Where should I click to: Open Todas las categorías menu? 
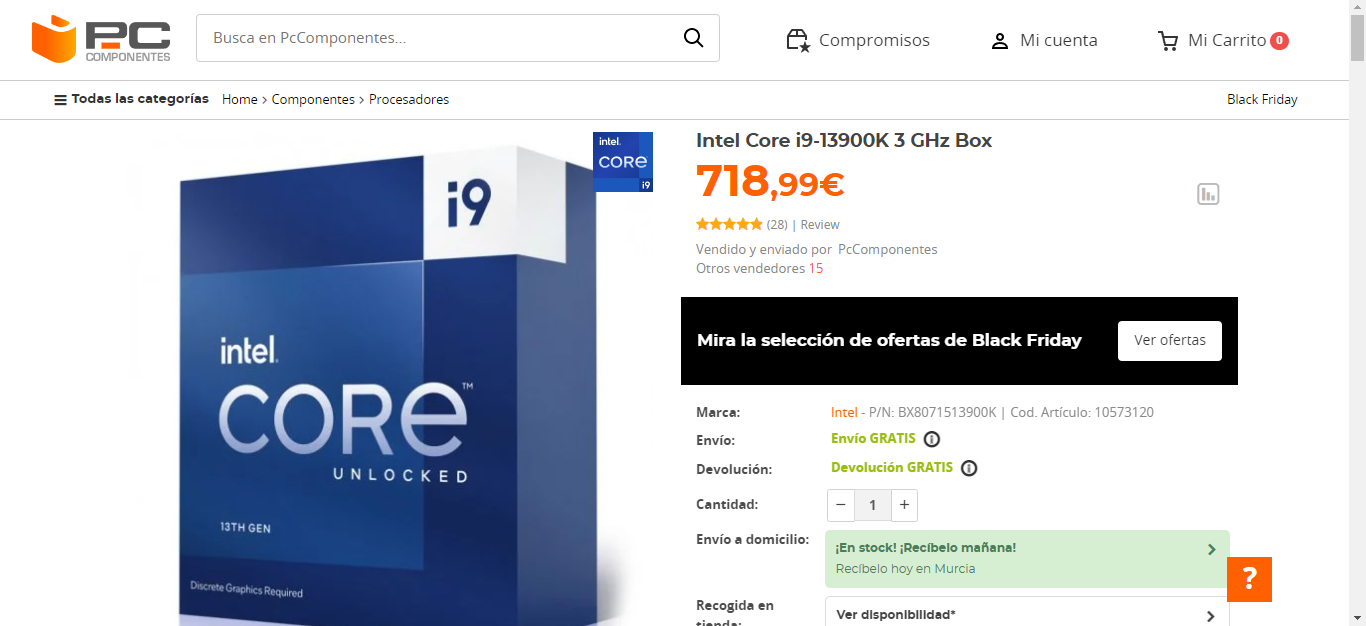coord(131,99)
